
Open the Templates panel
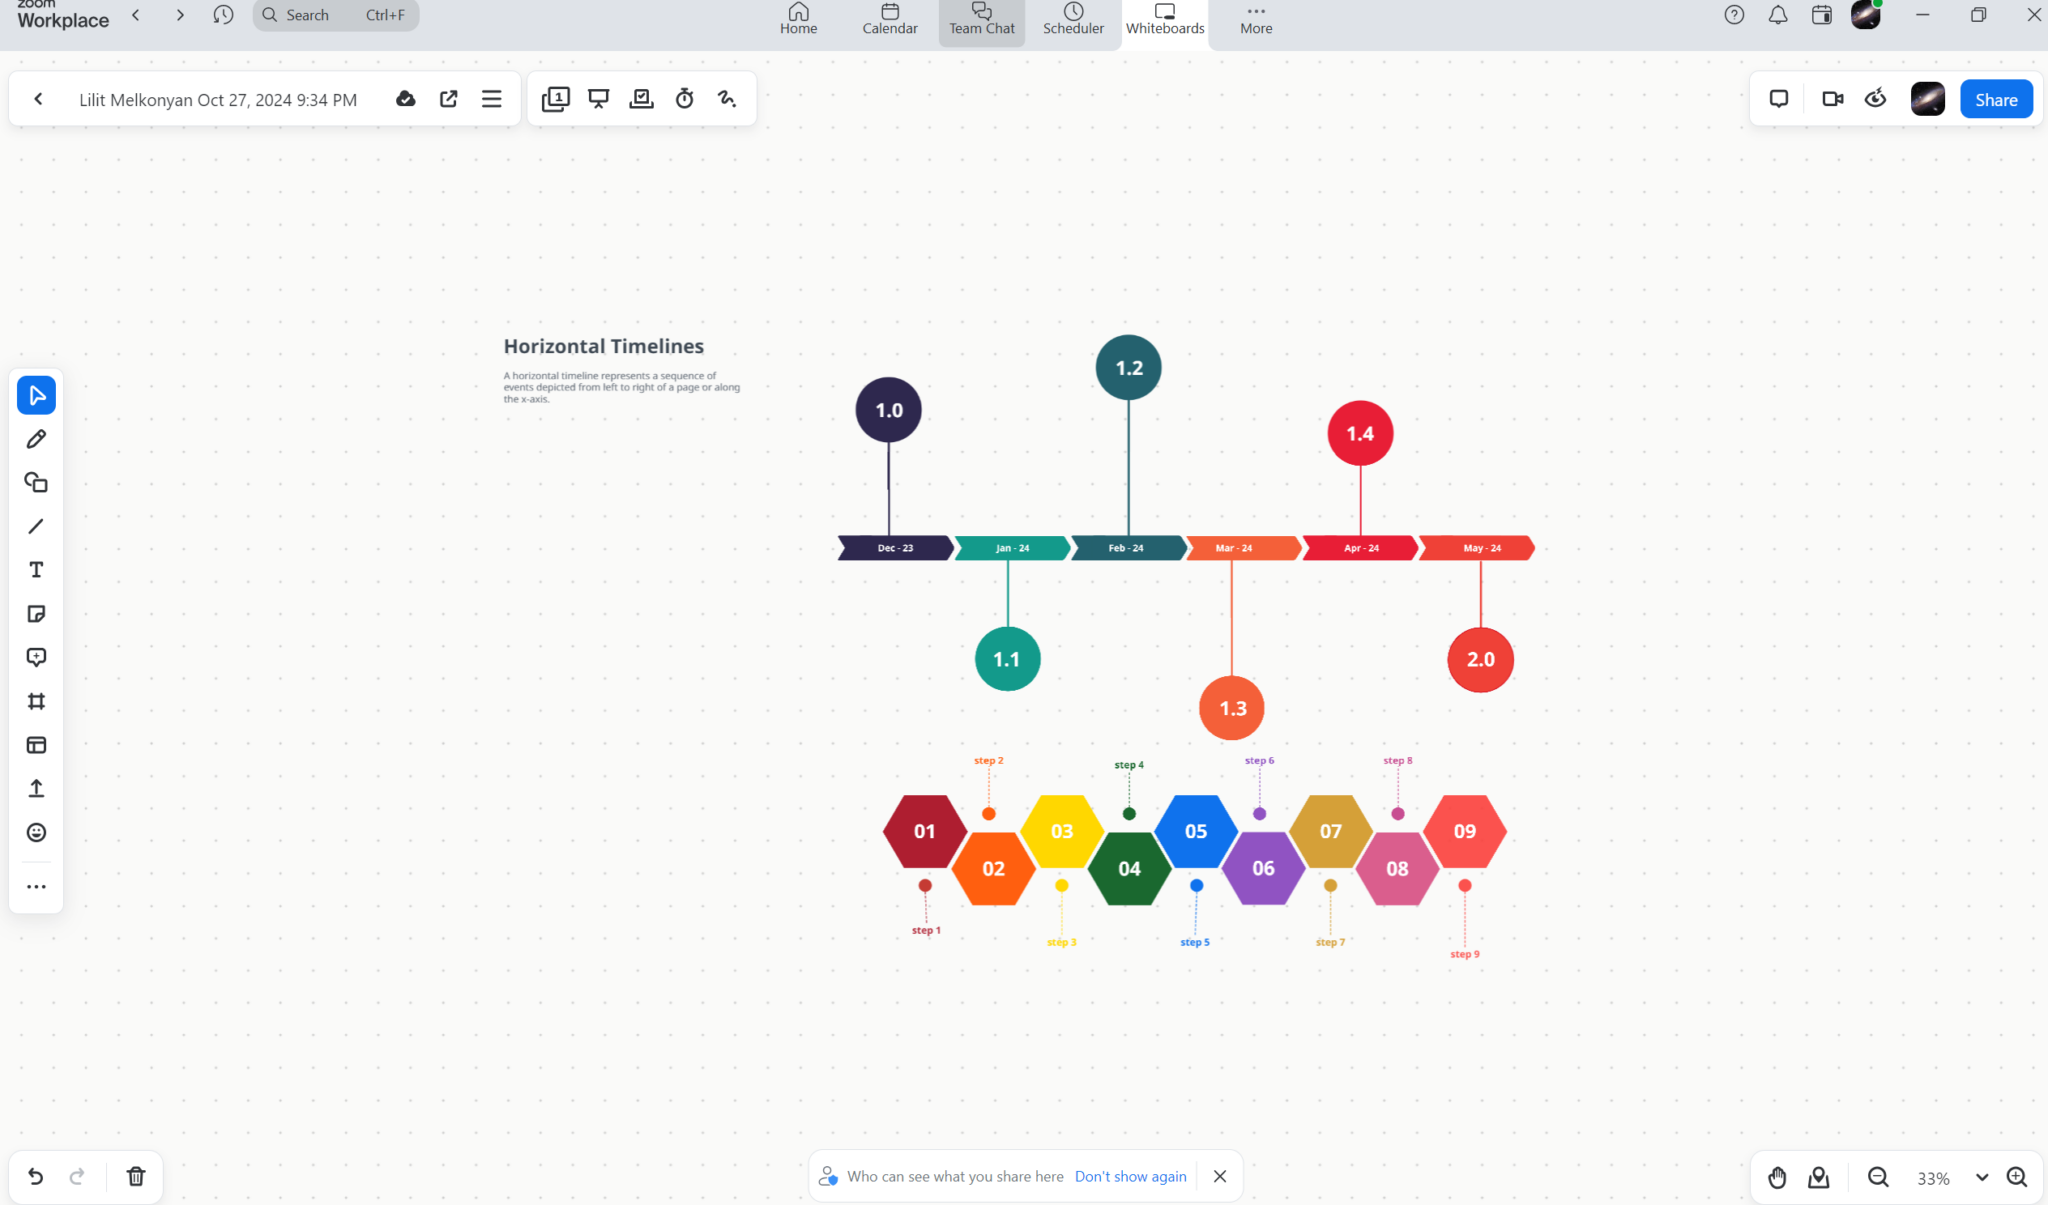(36, 744)
